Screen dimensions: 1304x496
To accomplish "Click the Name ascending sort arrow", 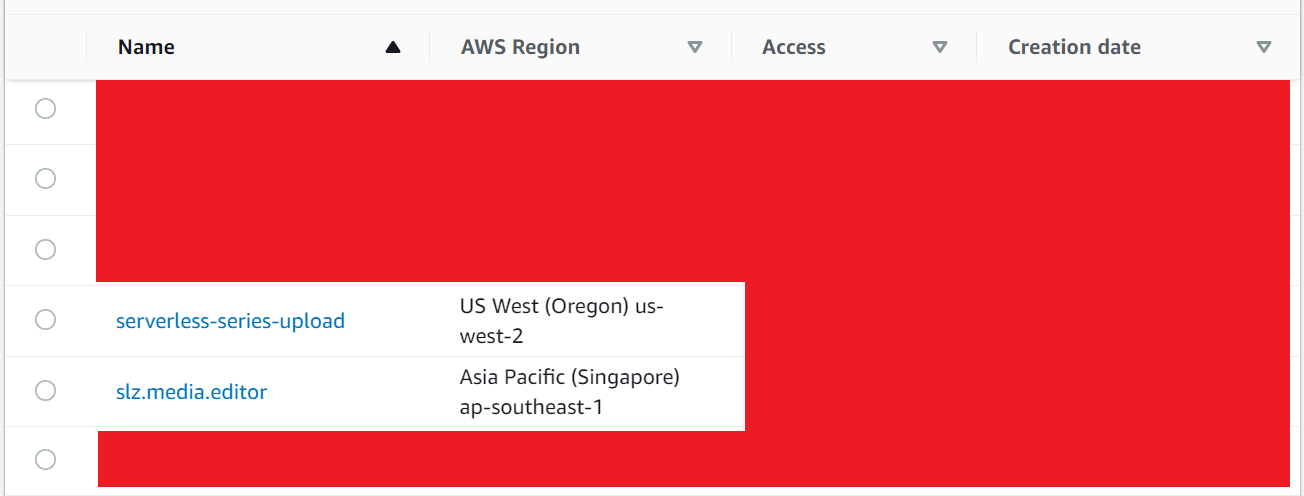I will 393,47.
